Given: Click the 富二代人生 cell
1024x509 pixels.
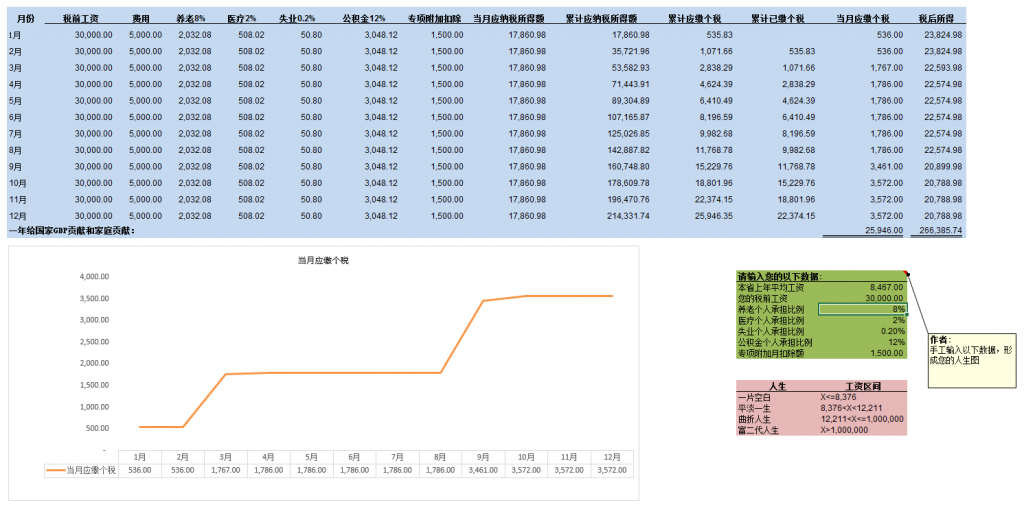Looking at the screenshot, I should (x=758, y=430).
